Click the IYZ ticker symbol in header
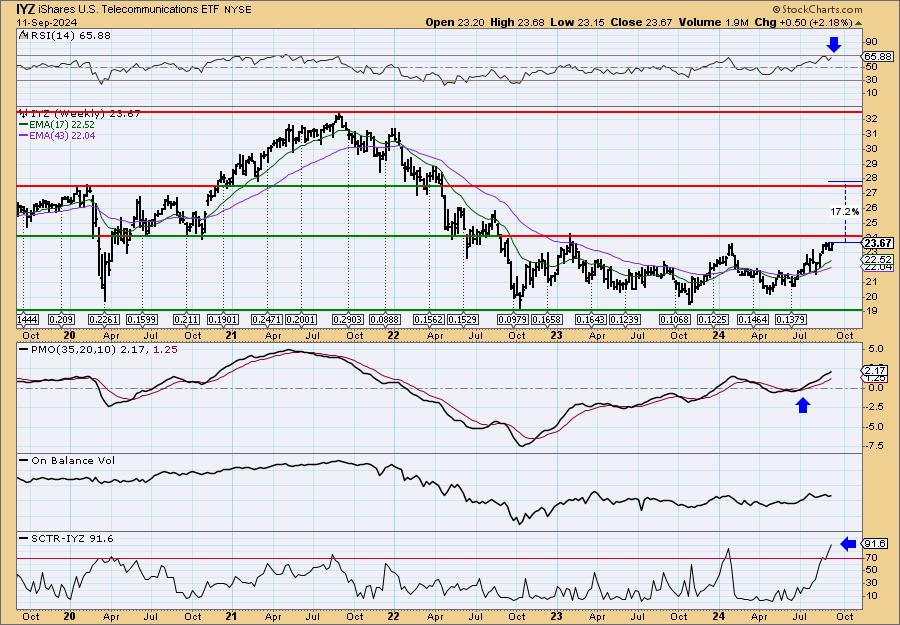The width and height of the screenshot is (900, 625). point(24,9)
